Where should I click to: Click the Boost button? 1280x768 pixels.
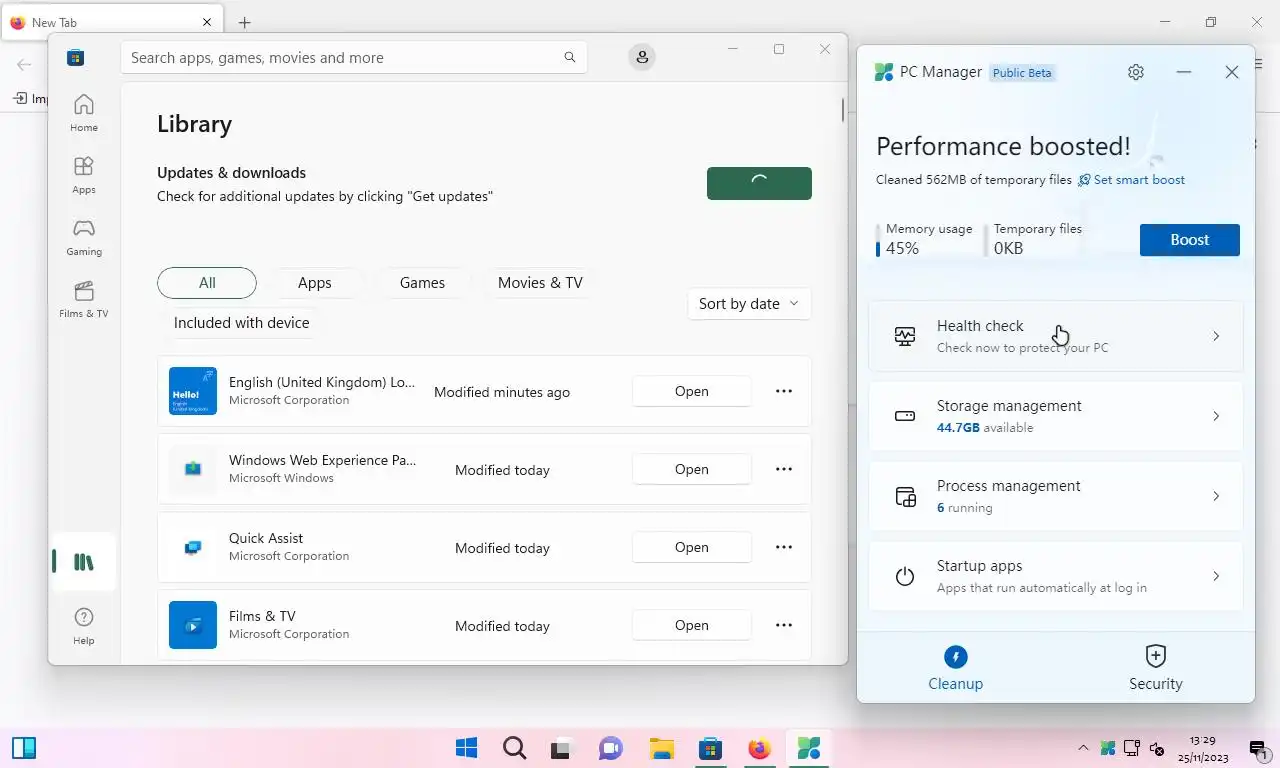pyautogui.click(x=1190, y=240)
